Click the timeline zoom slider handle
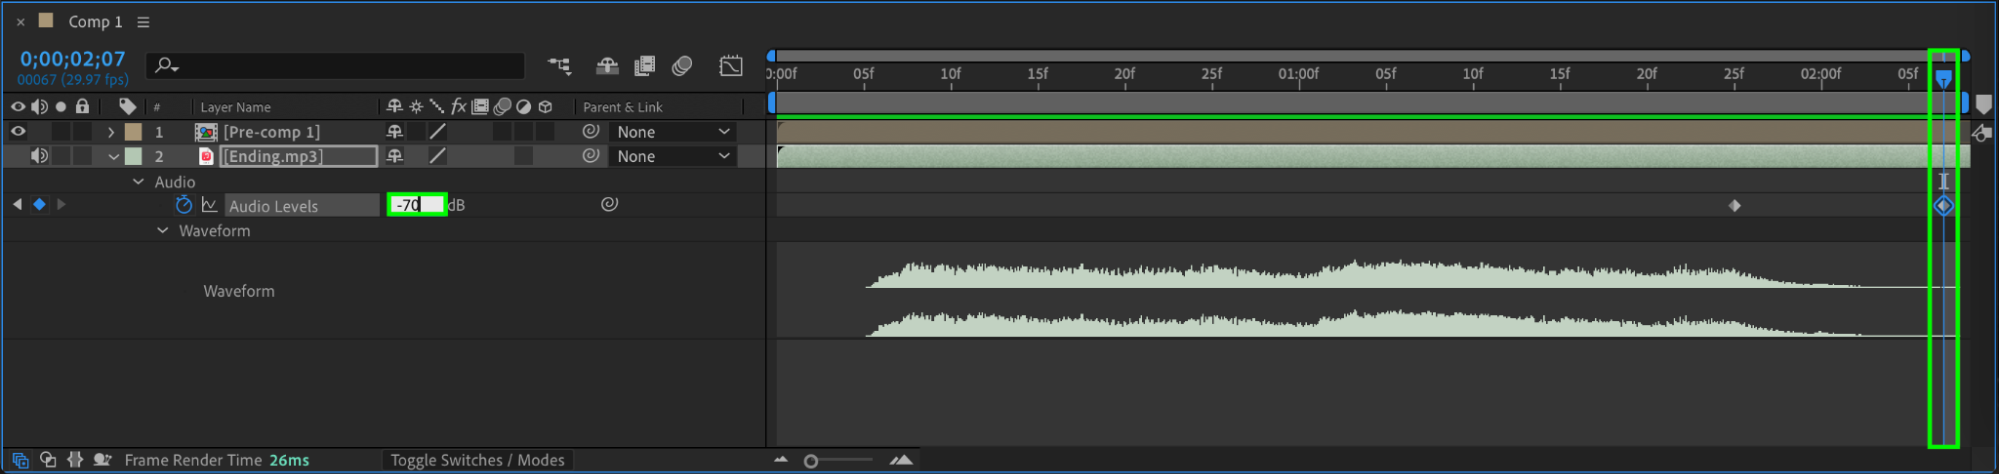Image resolution: width=1999 pixels, height=475 pixels. click(811, 461)
